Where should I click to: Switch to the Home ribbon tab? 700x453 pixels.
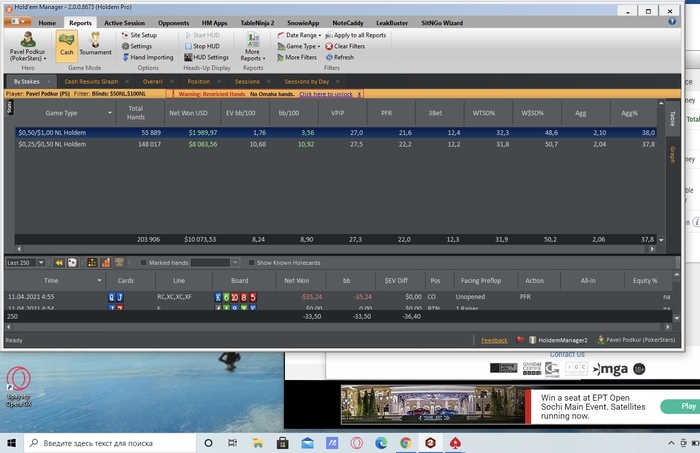pyautogui.click(x=47, y=23)
